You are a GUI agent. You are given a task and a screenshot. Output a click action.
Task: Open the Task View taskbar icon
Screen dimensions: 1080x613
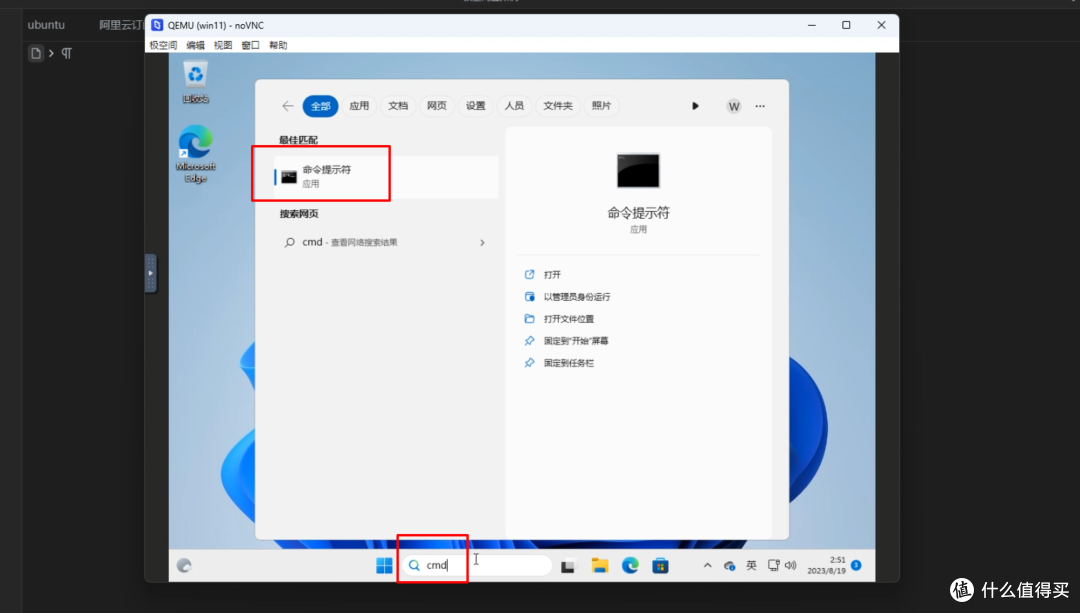(568, 566)
